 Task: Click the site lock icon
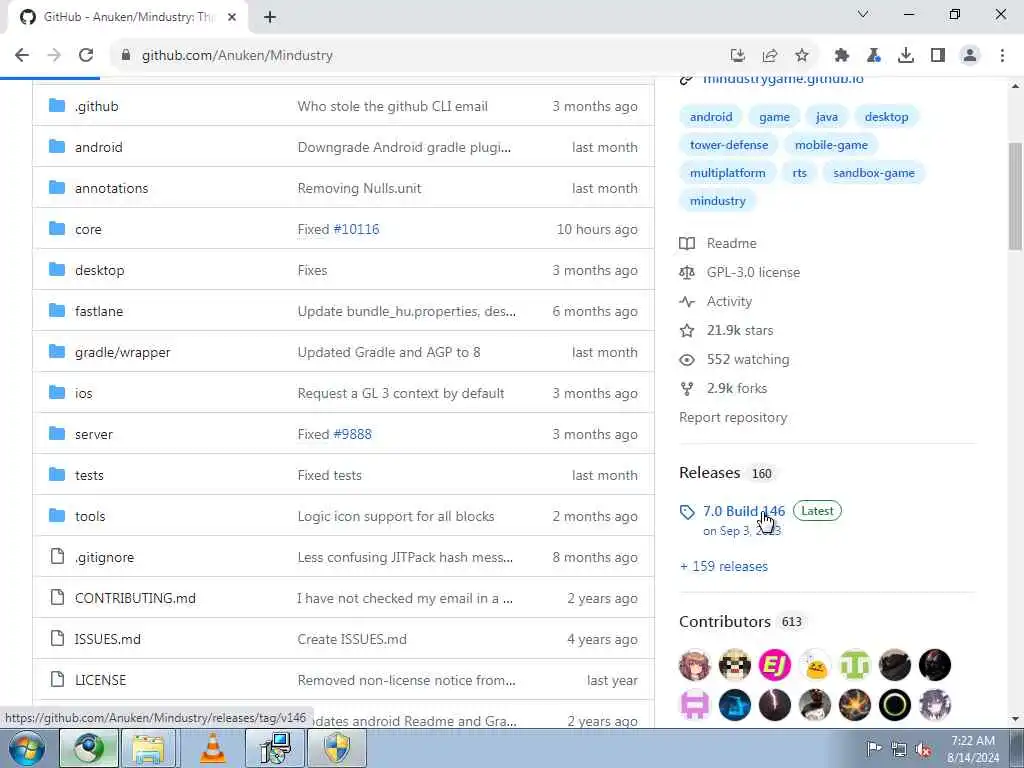click(126, 56)
